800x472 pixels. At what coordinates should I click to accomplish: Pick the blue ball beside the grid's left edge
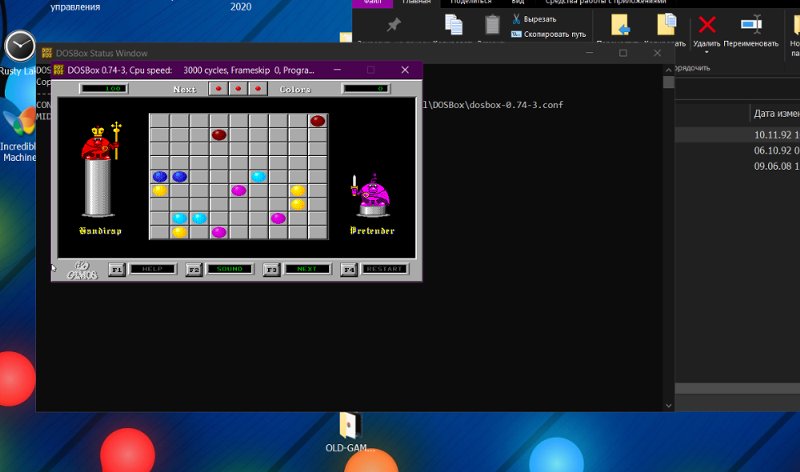point(160,177)
